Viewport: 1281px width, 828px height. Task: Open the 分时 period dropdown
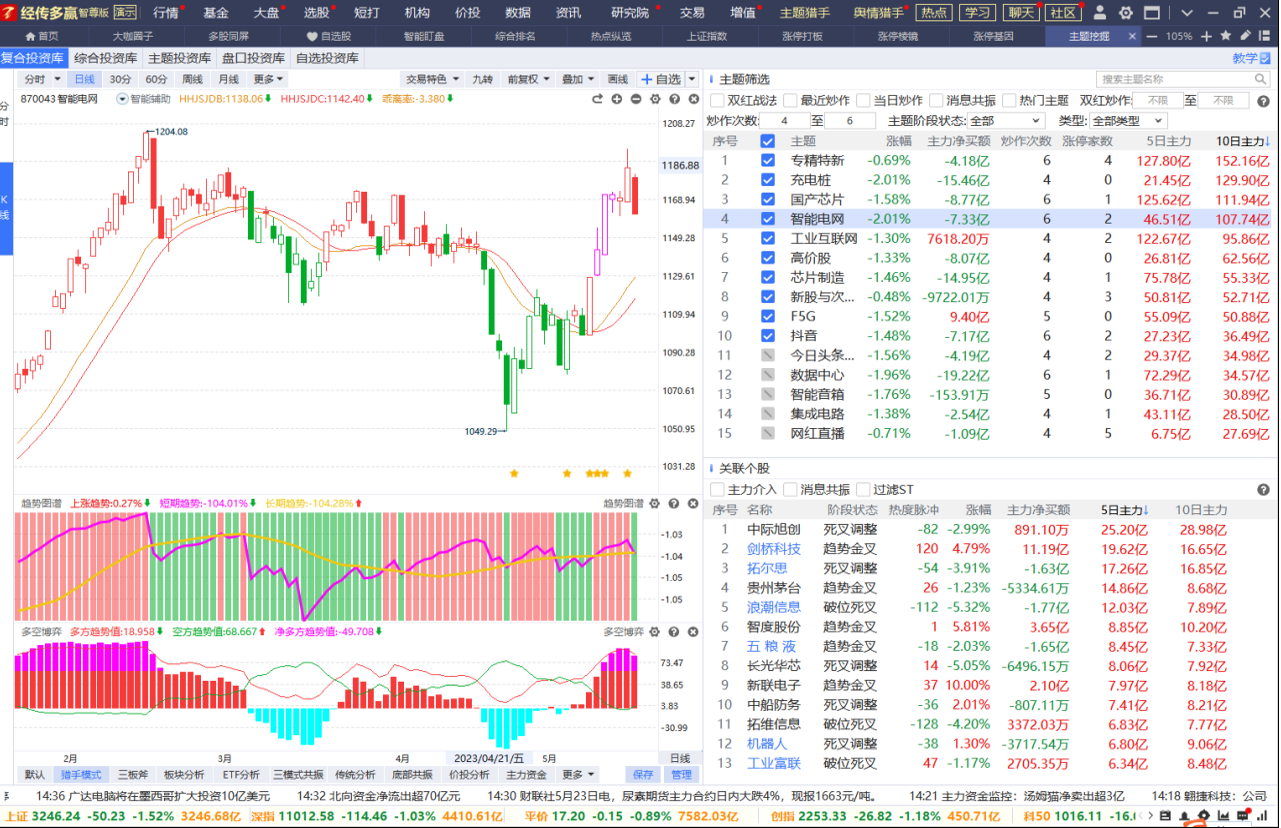42,79
